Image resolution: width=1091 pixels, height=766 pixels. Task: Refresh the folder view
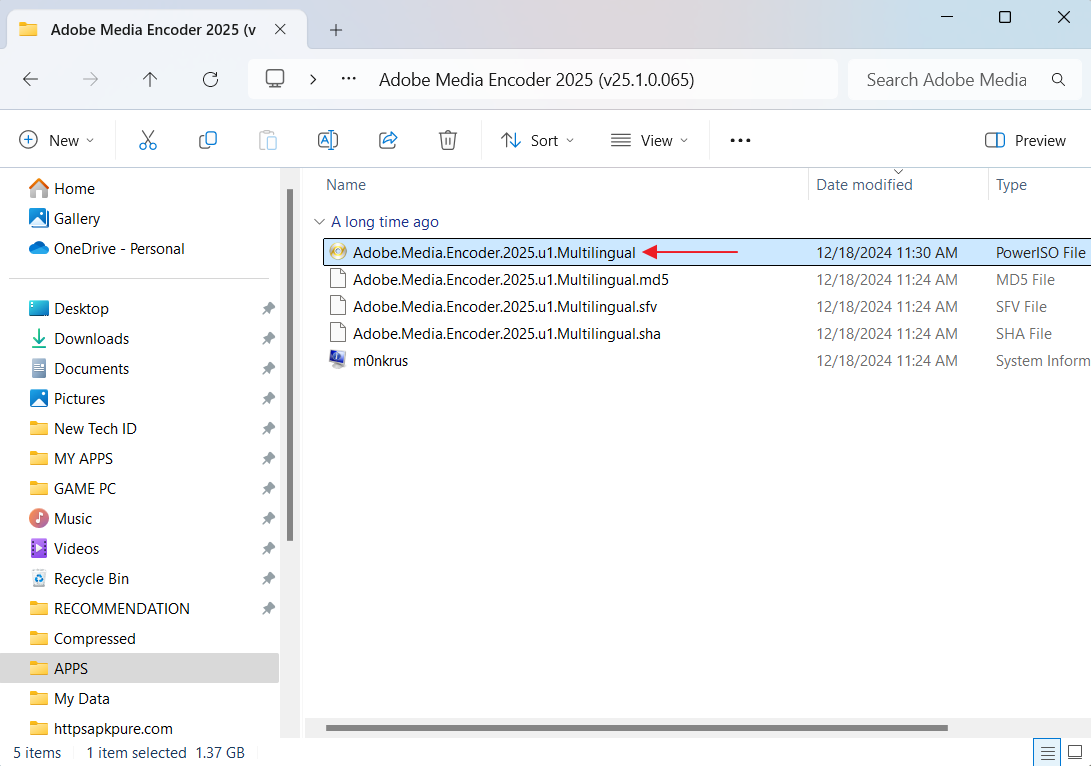210,79
